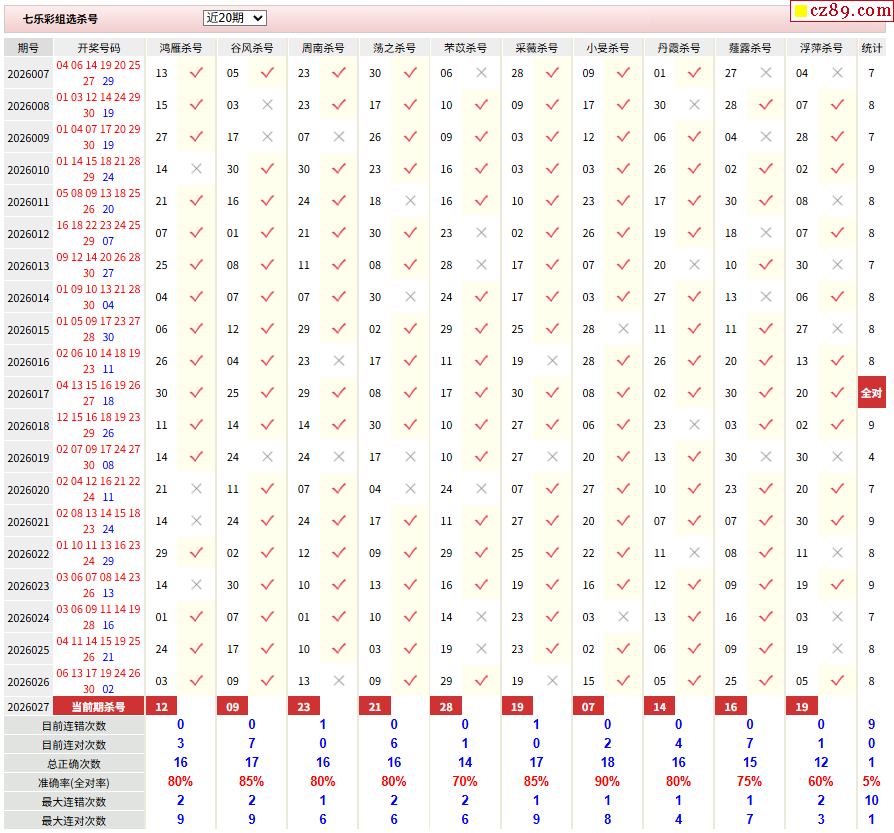
Task: Click the 七乐彩组选杀号 page title
Action: click(61, 19)
